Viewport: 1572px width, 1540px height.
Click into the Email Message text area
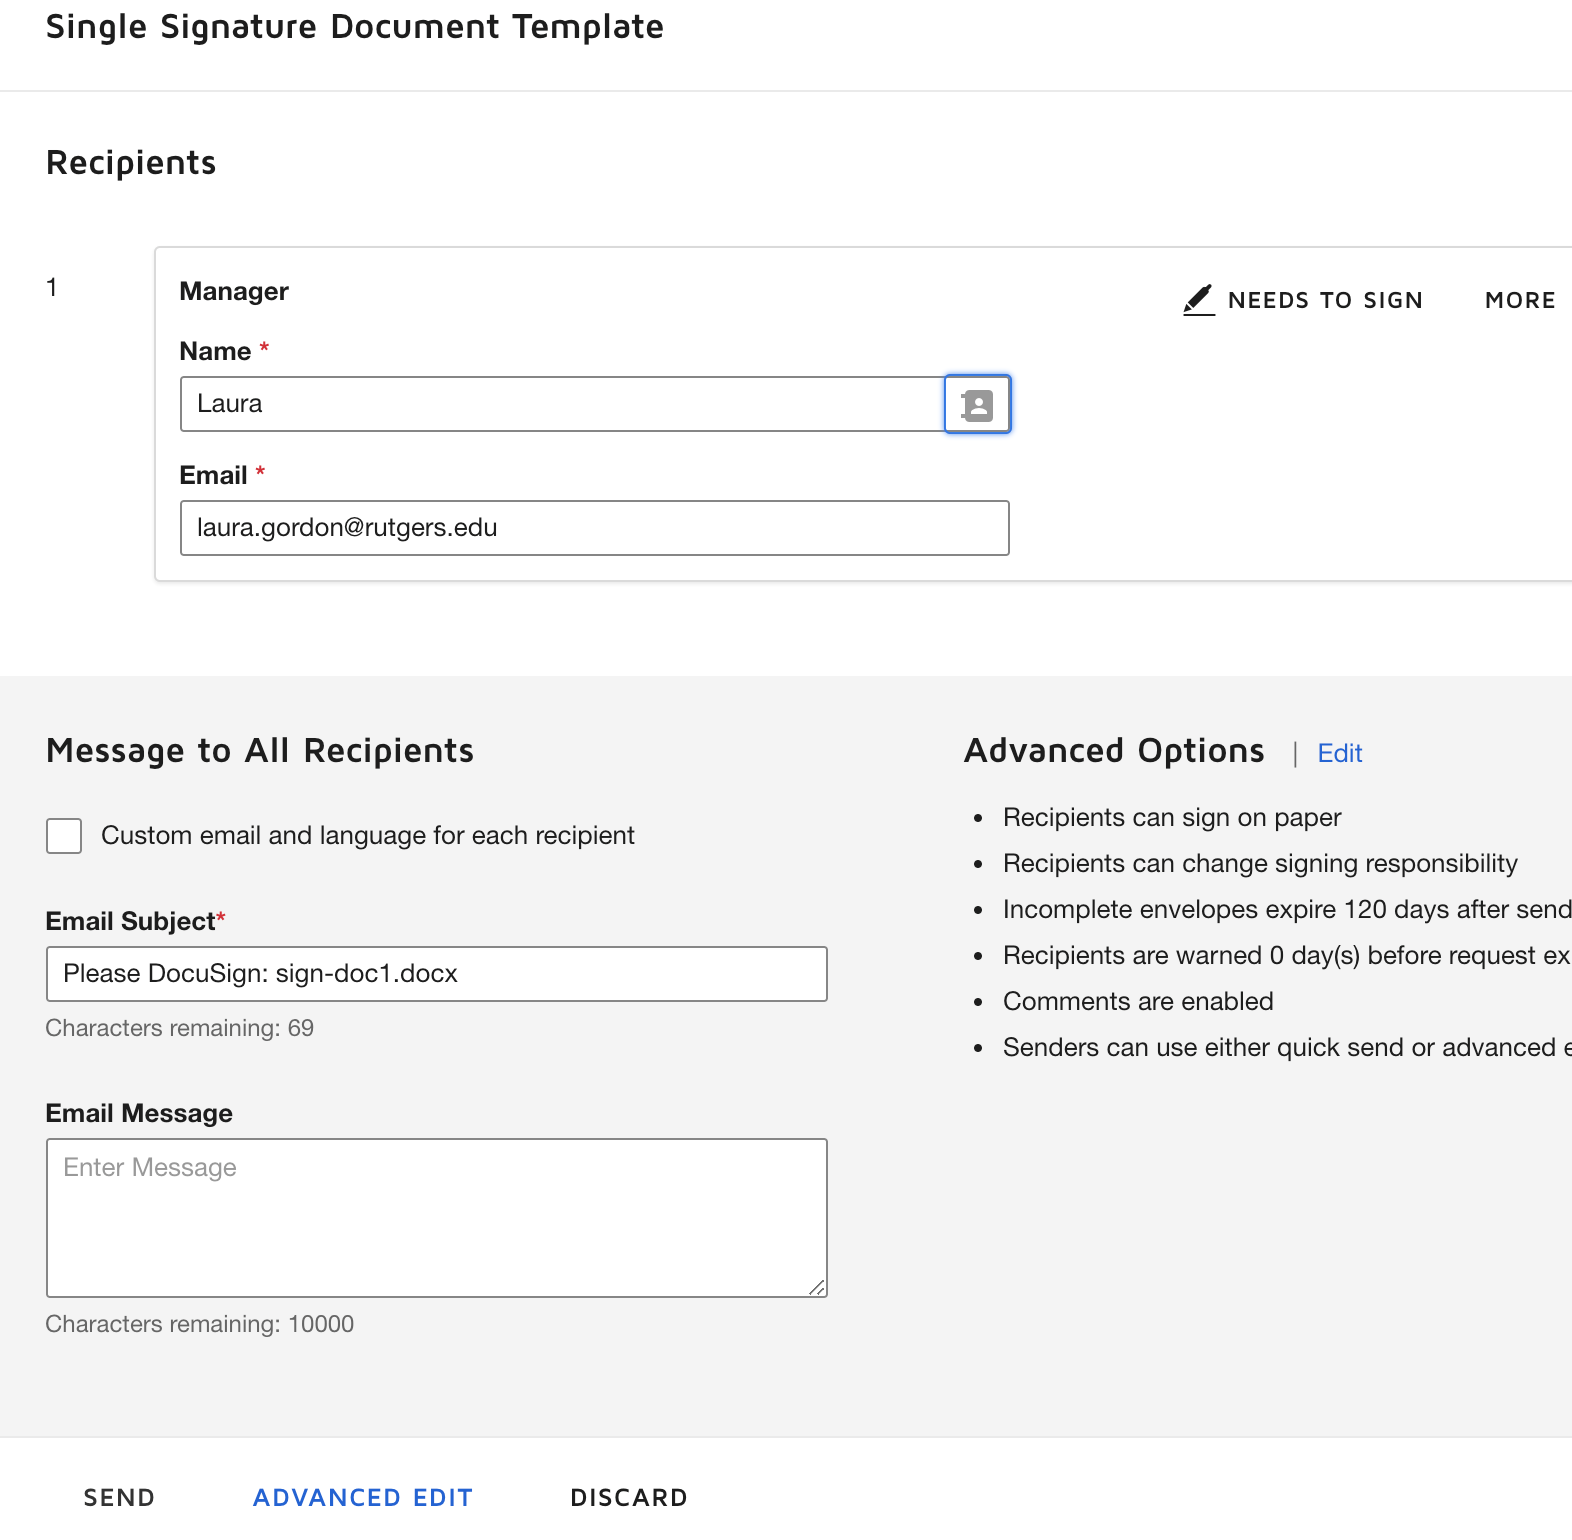(437, 1218)
